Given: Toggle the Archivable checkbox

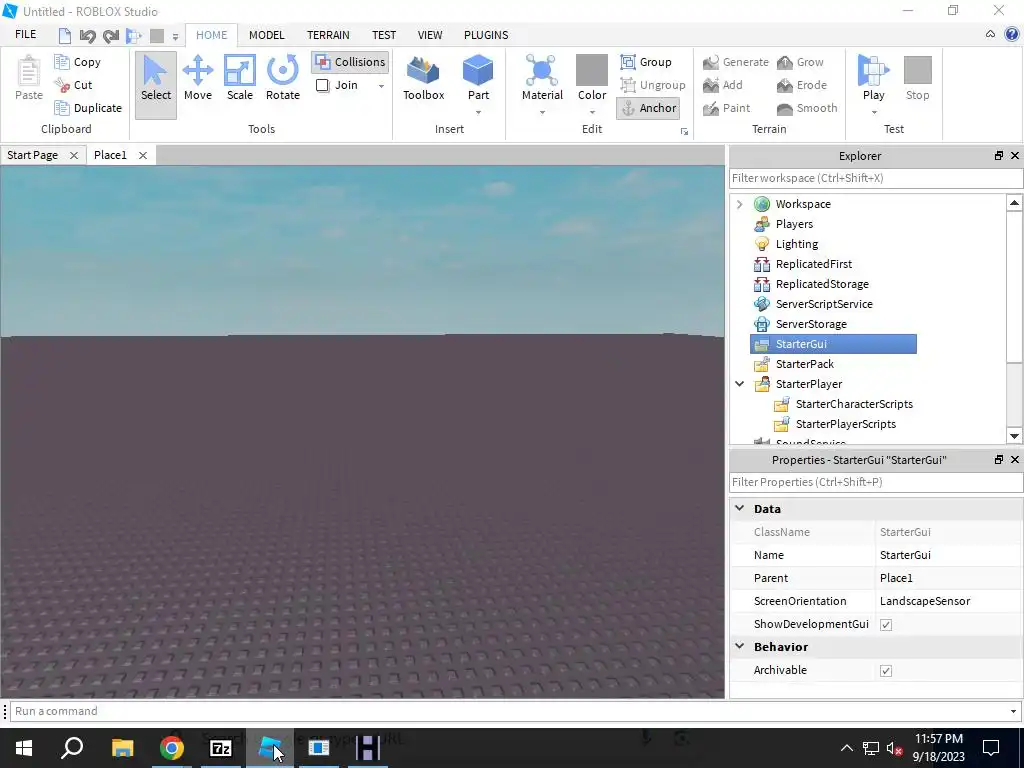Looking at the screenshot, I should 886,671.
